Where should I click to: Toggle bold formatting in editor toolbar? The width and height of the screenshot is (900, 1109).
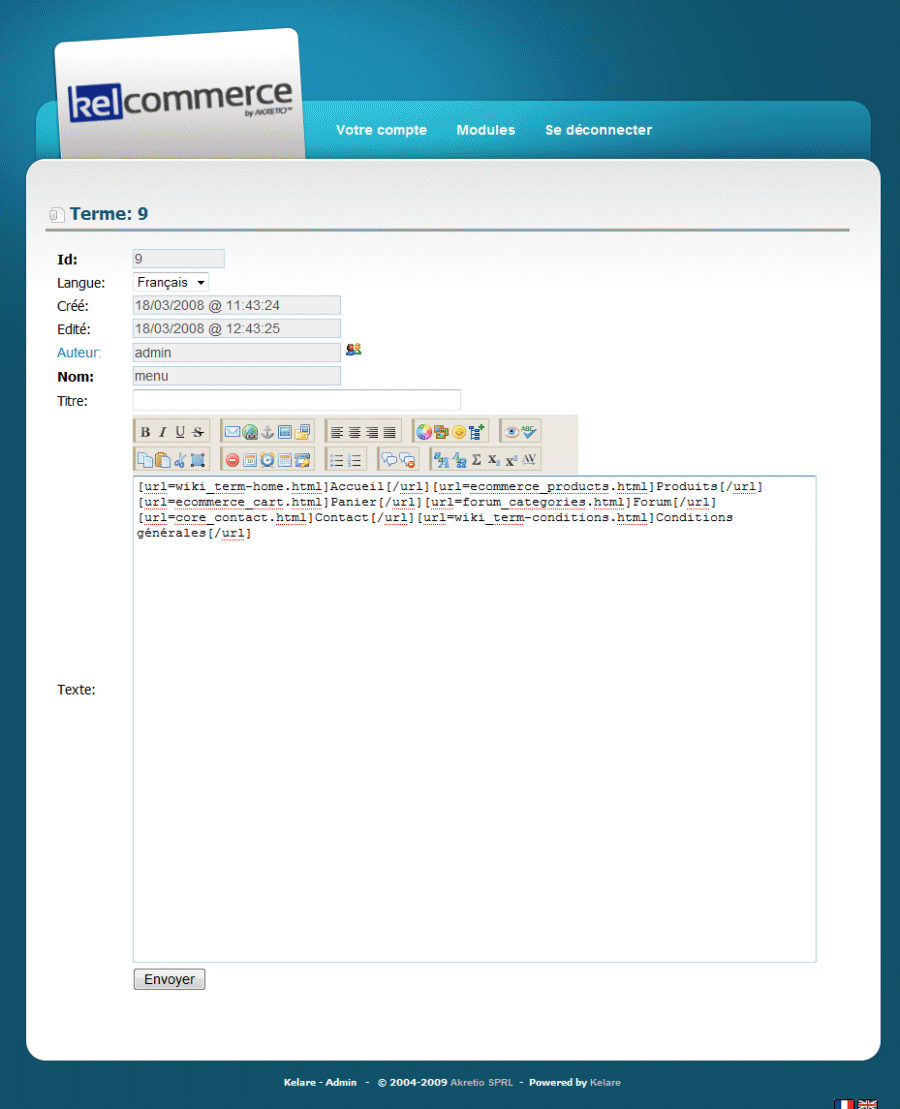[x=145, y=432]
